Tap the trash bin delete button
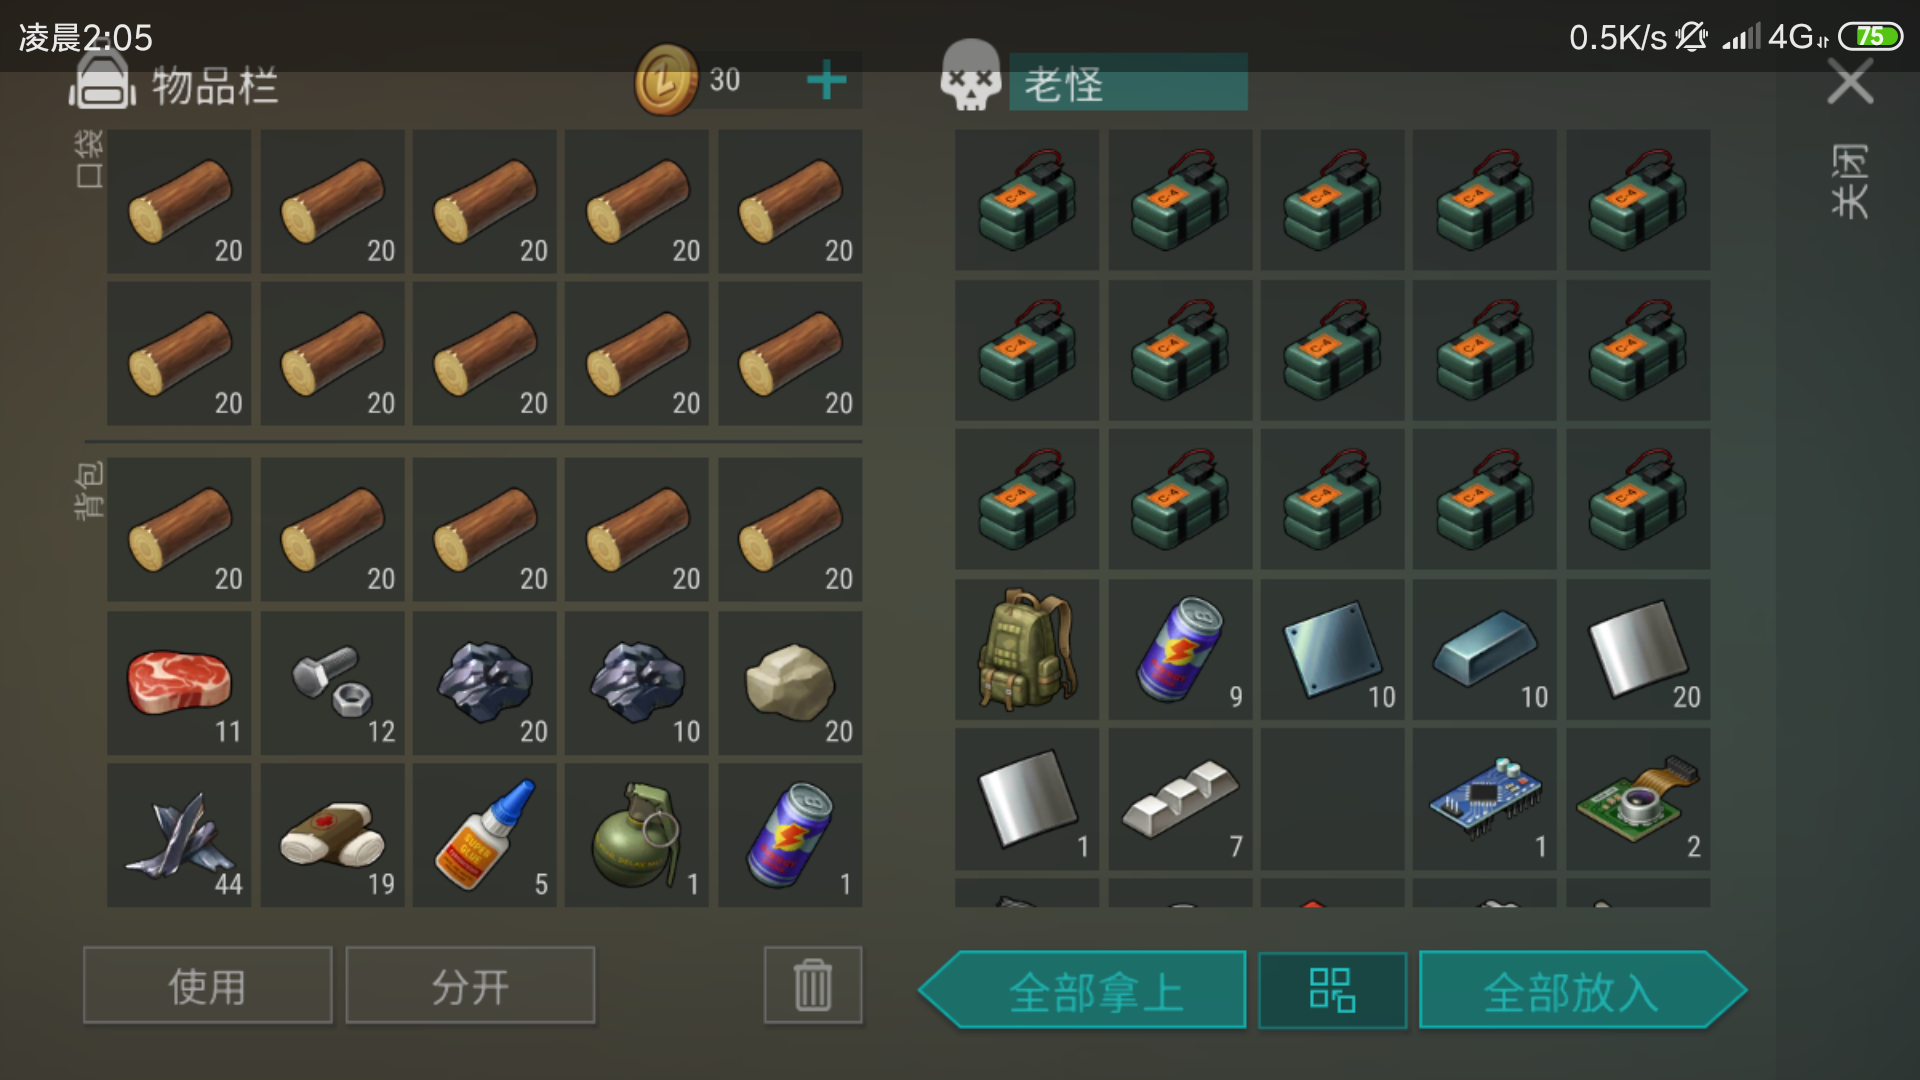This screenshot has height=1080, width=1920. point(813,985)
